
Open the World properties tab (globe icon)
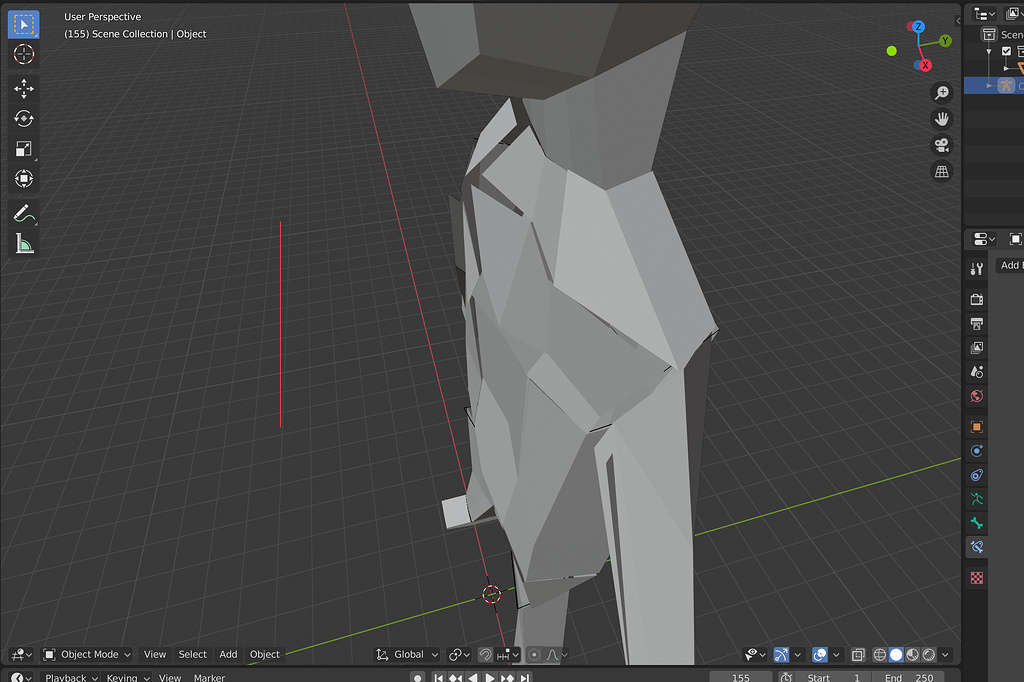coord(976,396)
